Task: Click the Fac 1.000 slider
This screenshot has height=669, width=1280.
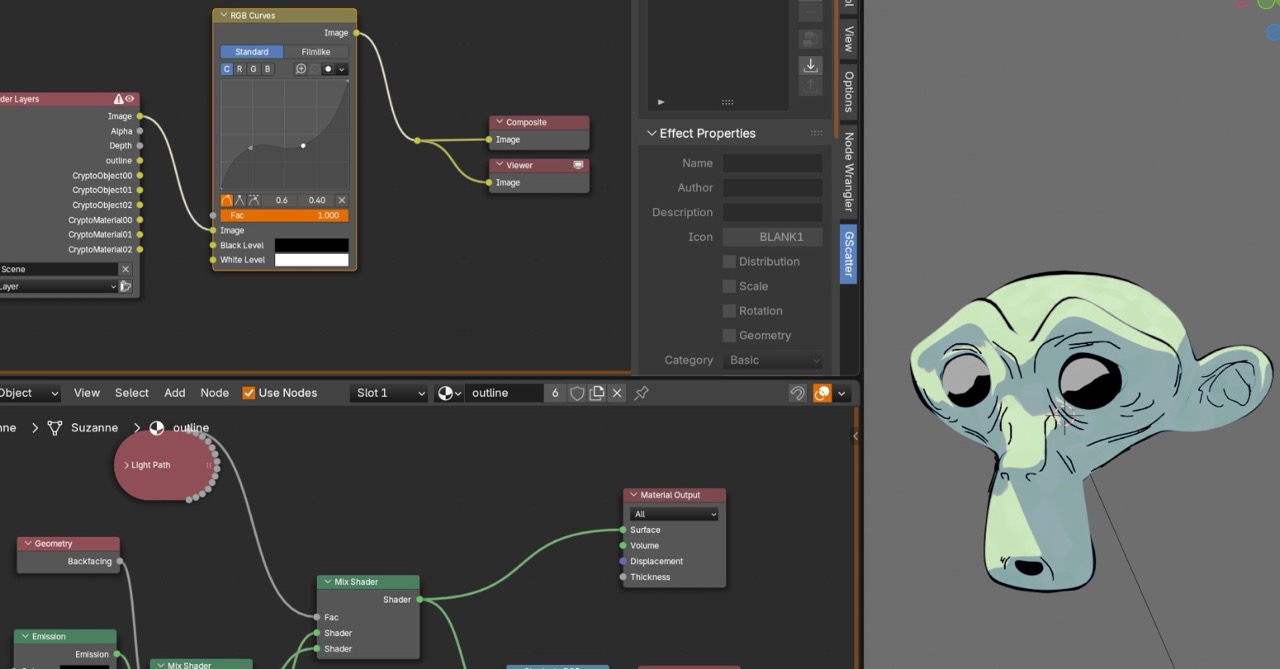Action: point(285,215)
